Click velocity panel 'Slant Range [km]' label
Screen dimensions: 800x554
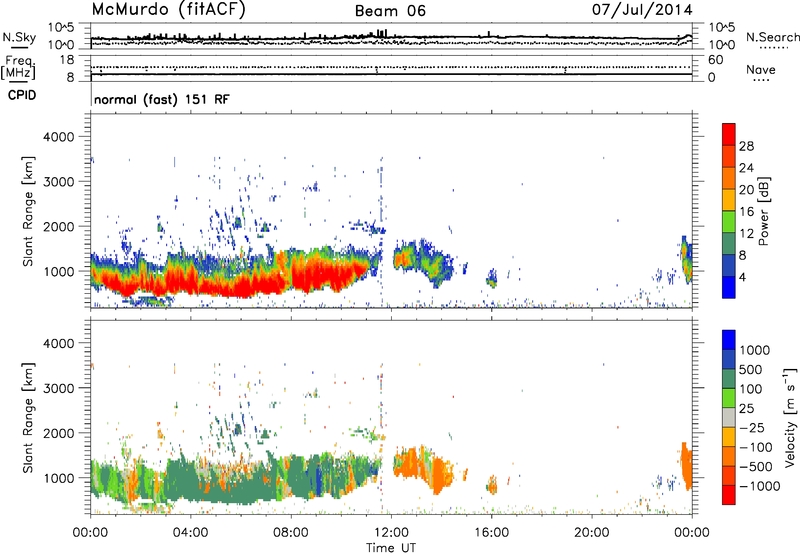pos(28,417)
